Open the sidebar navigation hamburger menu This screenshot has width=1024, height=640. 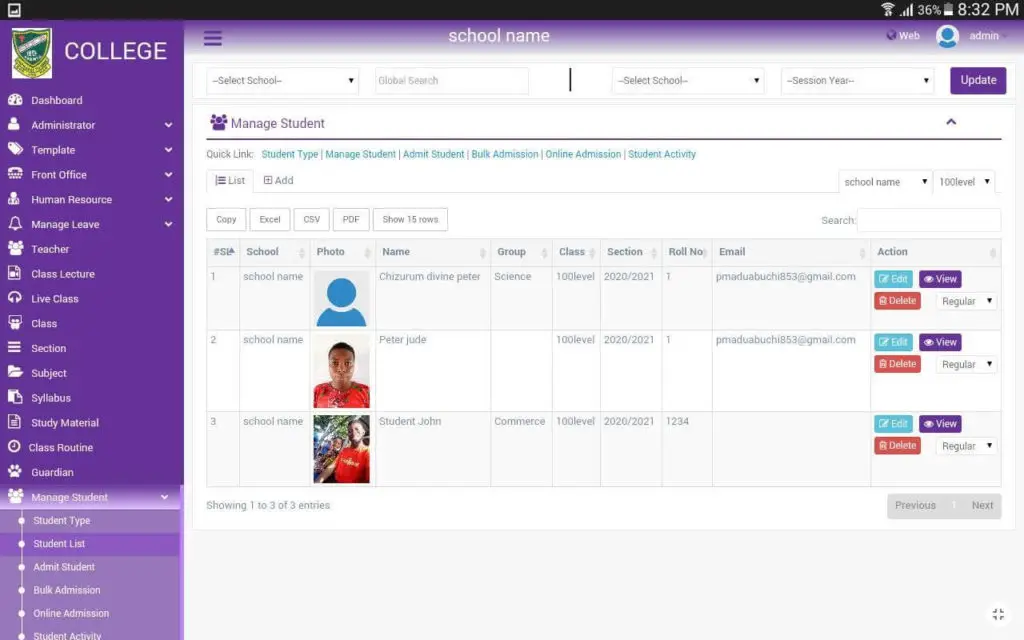(x=211, y=38)
